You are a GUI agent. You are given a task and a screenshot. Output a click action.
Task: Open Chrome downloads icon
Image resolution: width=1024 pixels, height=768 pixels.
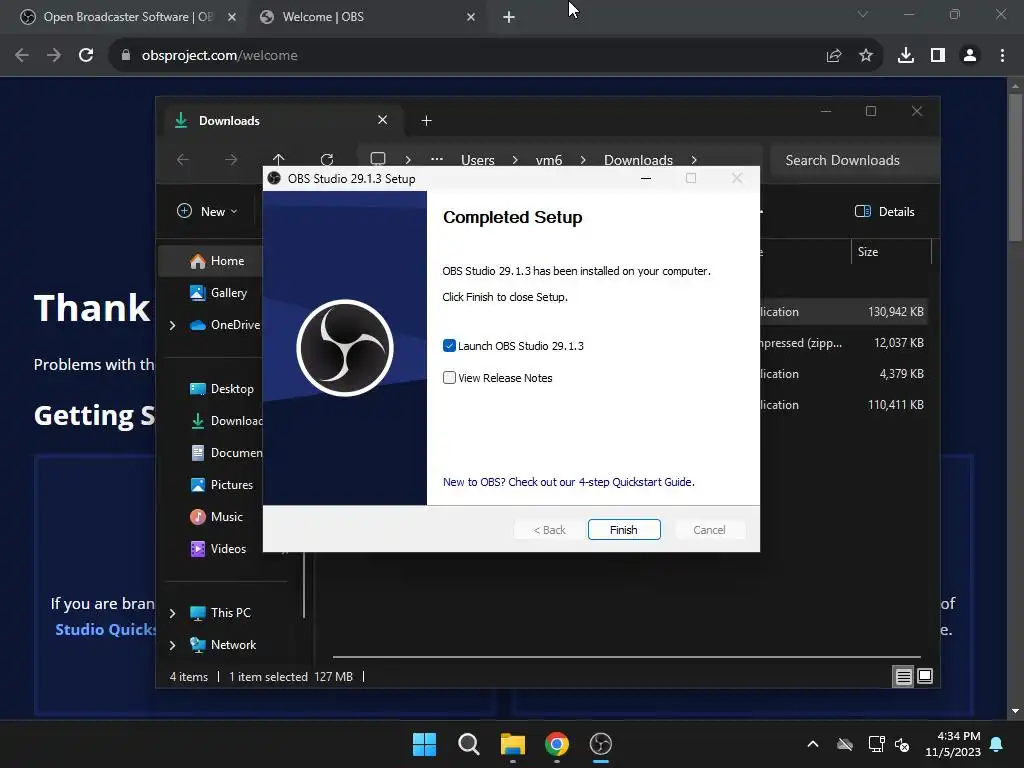point(906,56)
